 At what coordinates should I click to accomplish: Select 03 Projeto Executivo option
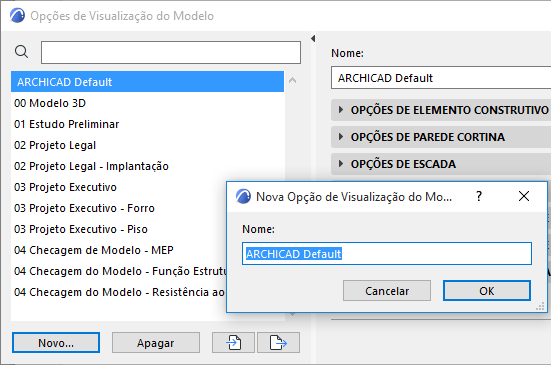[119, 187]
